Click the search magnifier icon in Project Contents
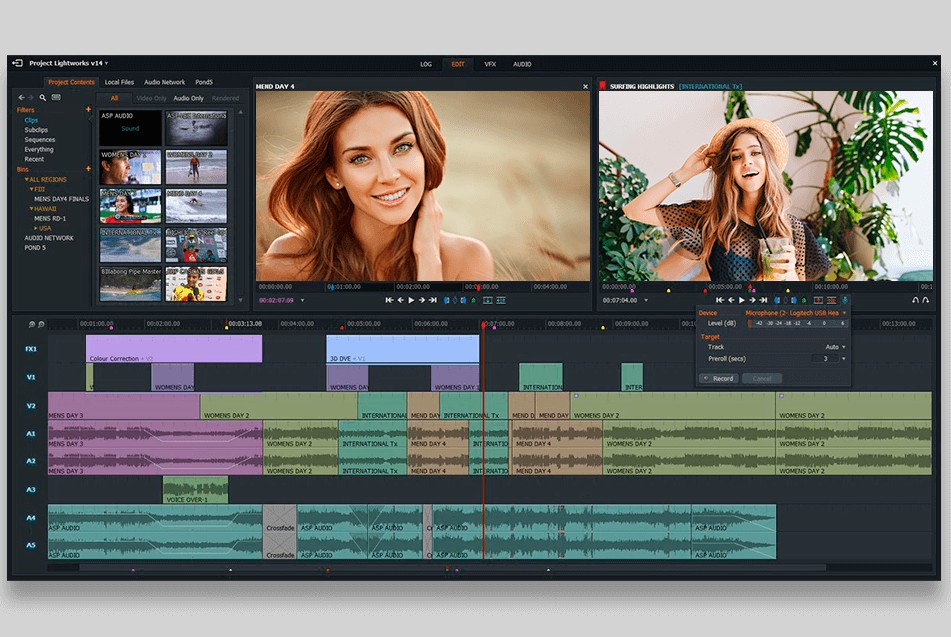951x637 pixels. tap(41, 97)
